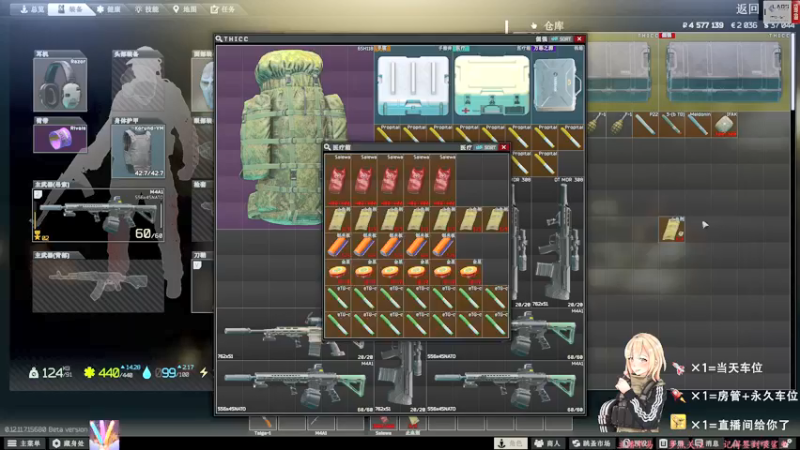800x450 pixels.
Task: Select the lone yellow hemostatic item in stash
Action: click(671, 229)
